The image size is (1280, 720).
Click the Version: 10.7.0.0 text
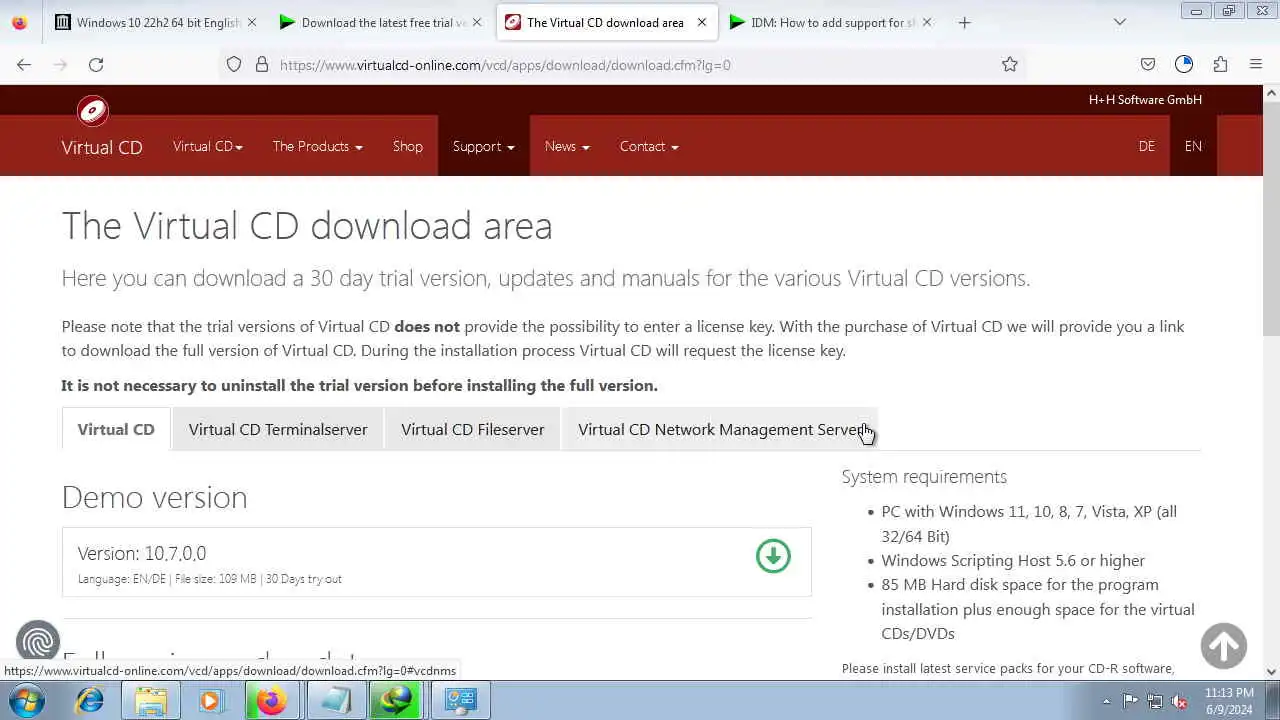tap(142, 553)
